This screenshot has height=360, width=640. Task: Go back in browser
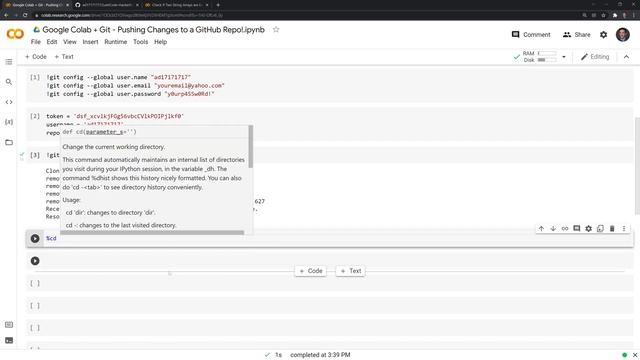click(6, 15)
